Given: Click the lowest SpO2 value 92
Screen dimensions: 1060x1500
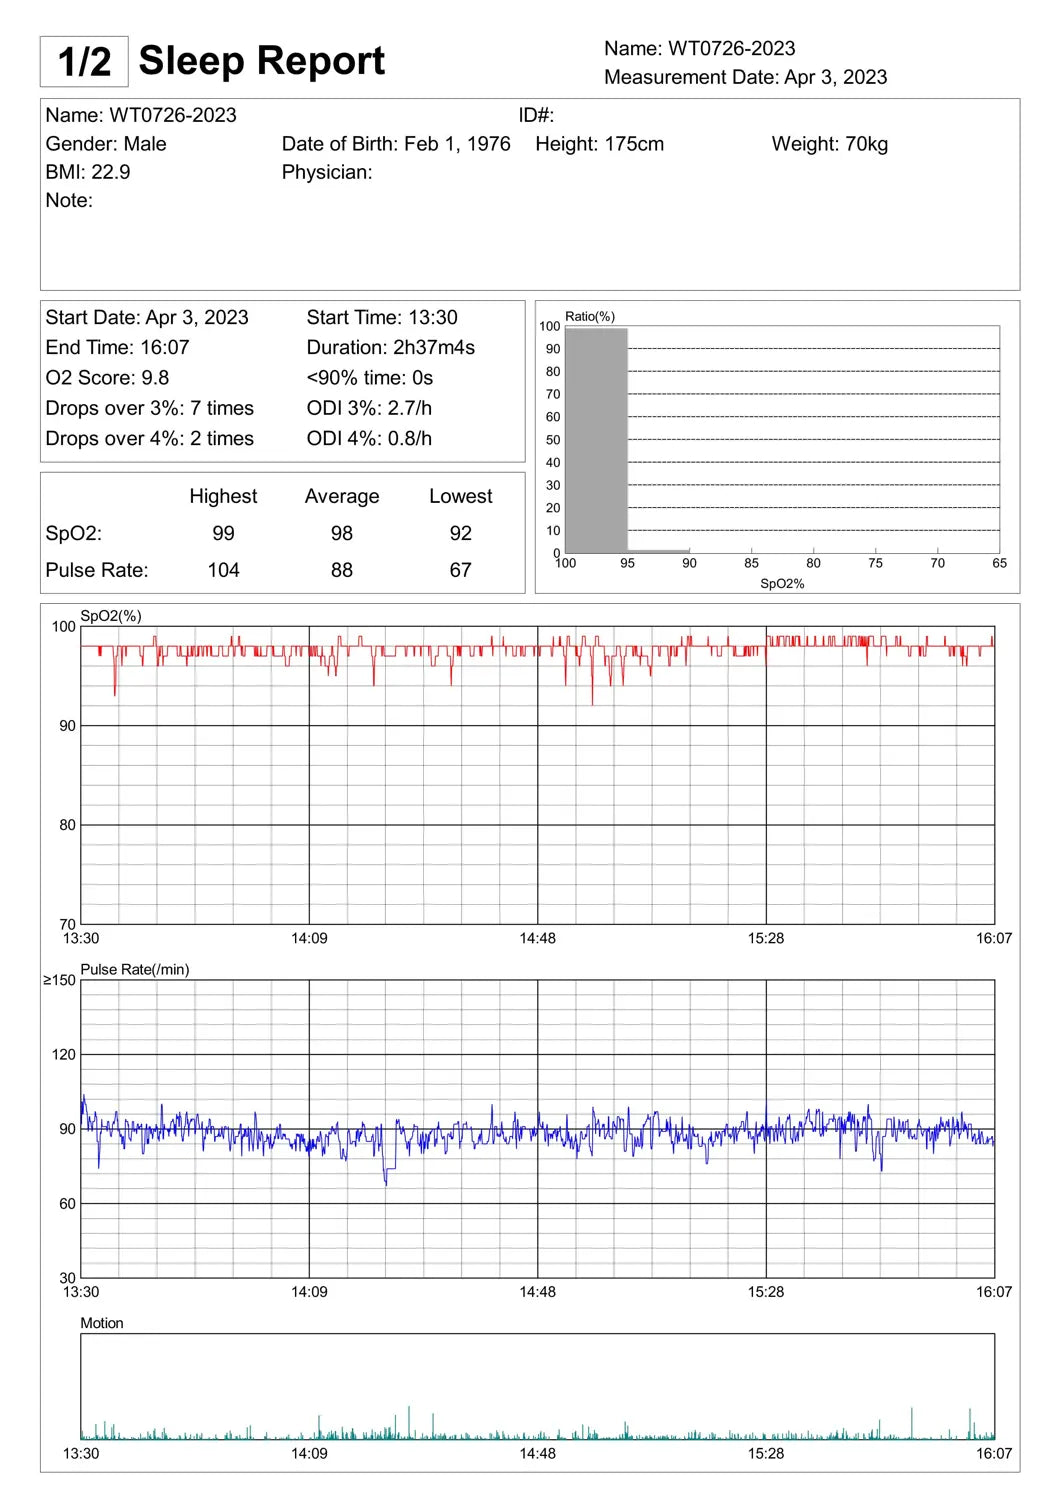Looking at the screenshot, I should click(x=460, y=533).
